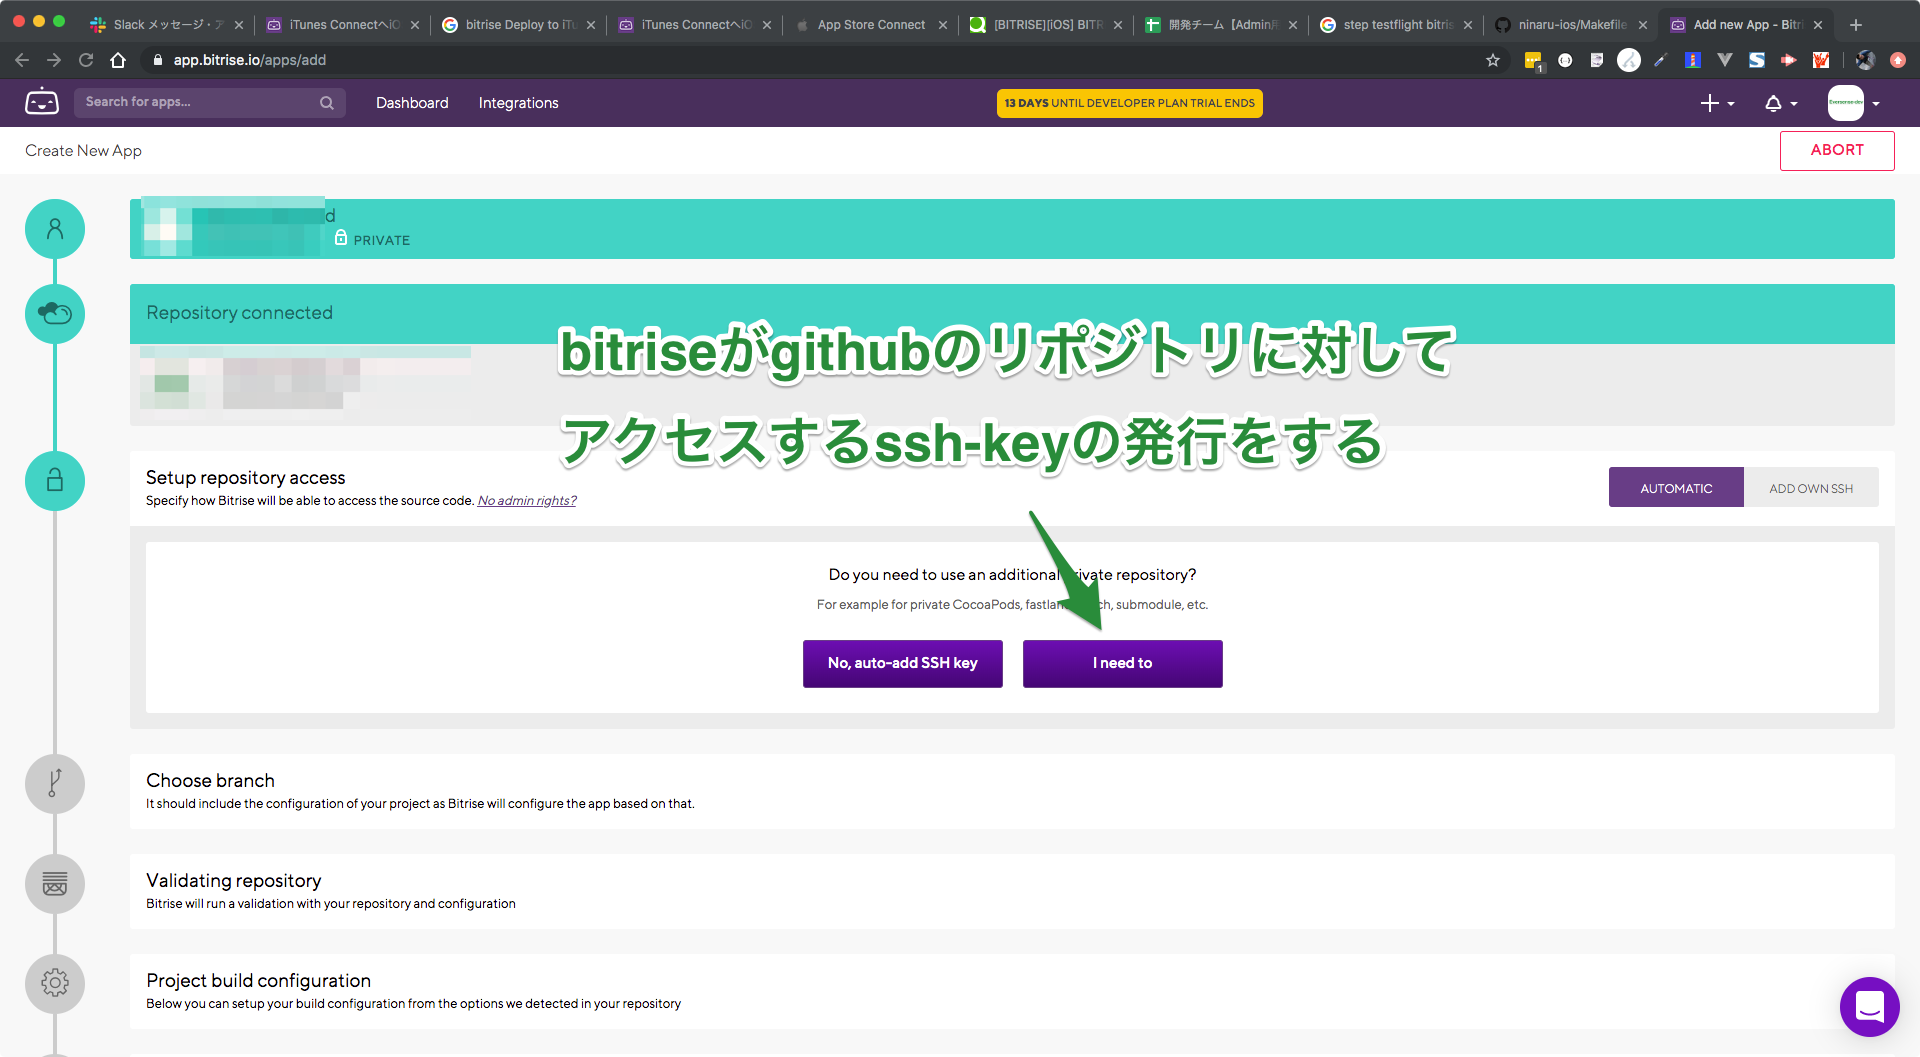1920x1057 pixels.
Task: Open the account avatar dropdown
Action: tap(1855, 103)
